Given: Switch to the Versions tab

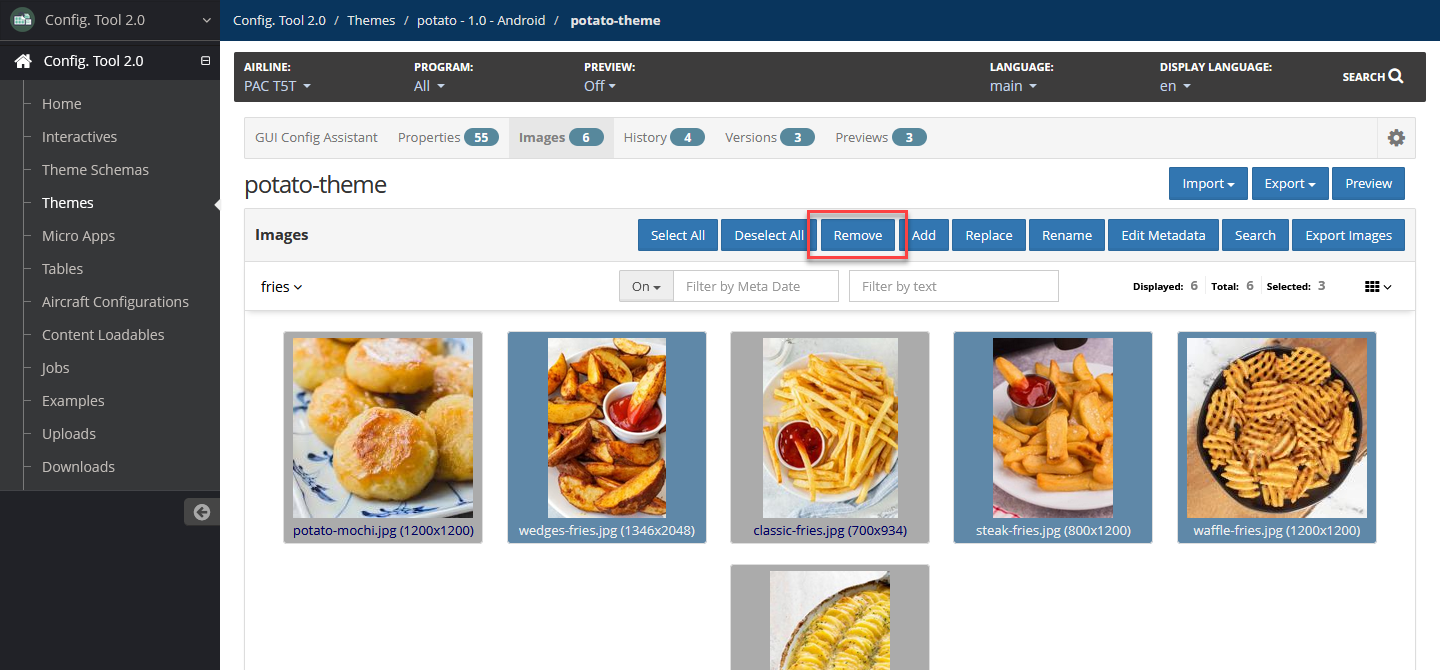Looking at the screenshot, I should (769, 138).
